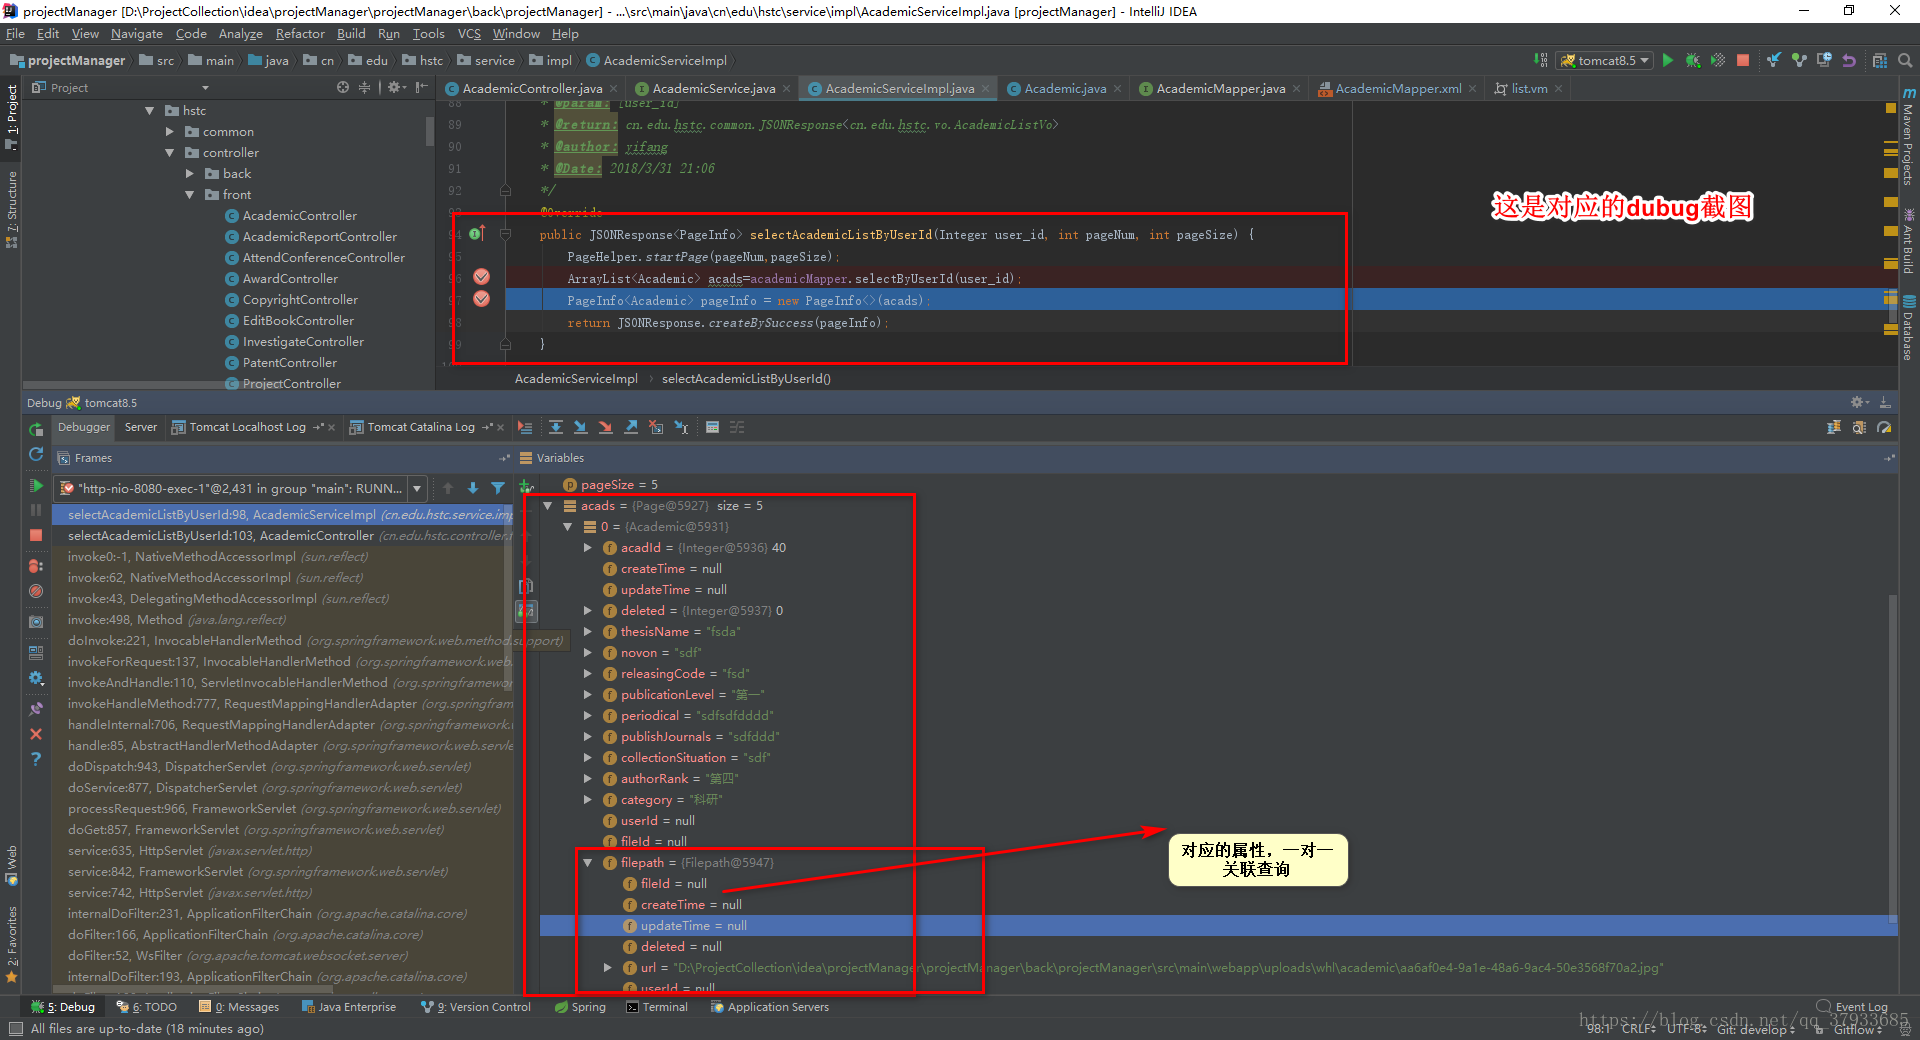The image size is (1920, 1040).
Task: Run with coverage icon in top toolbar
Action: pyautogui.click(x=1718, y=60)
